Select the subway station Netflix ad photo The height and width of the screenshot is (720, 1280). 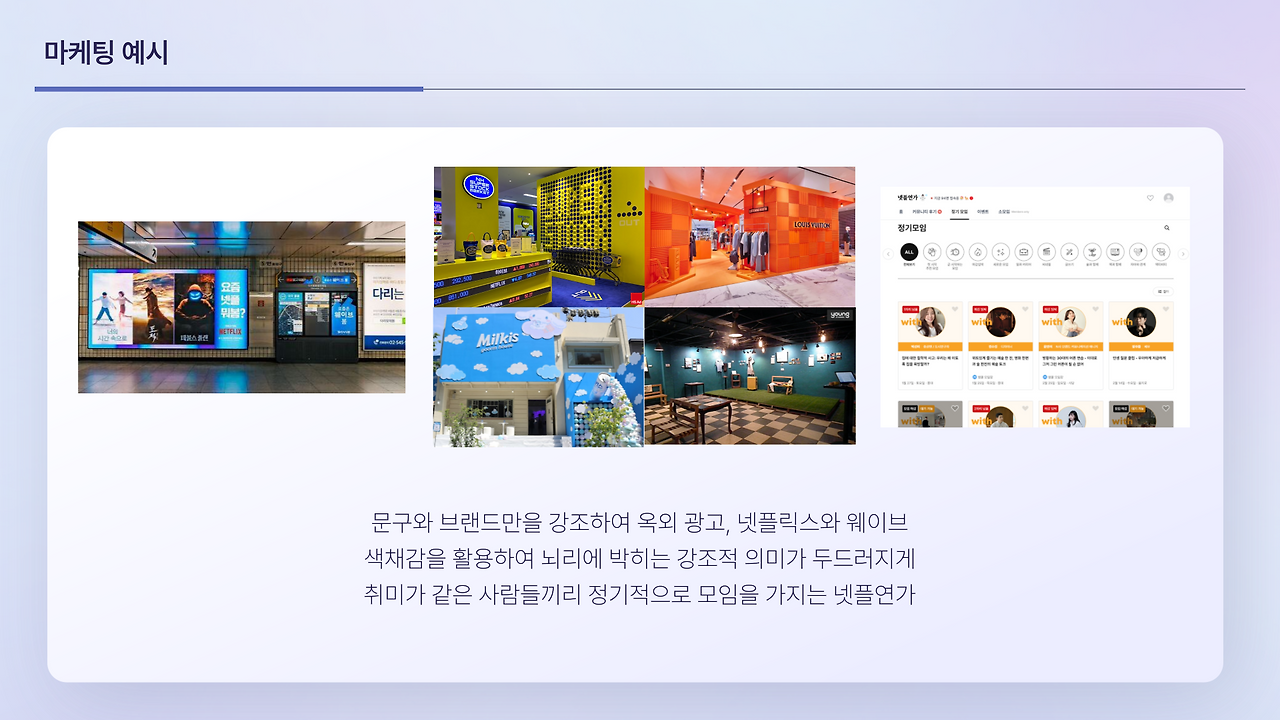242,307
